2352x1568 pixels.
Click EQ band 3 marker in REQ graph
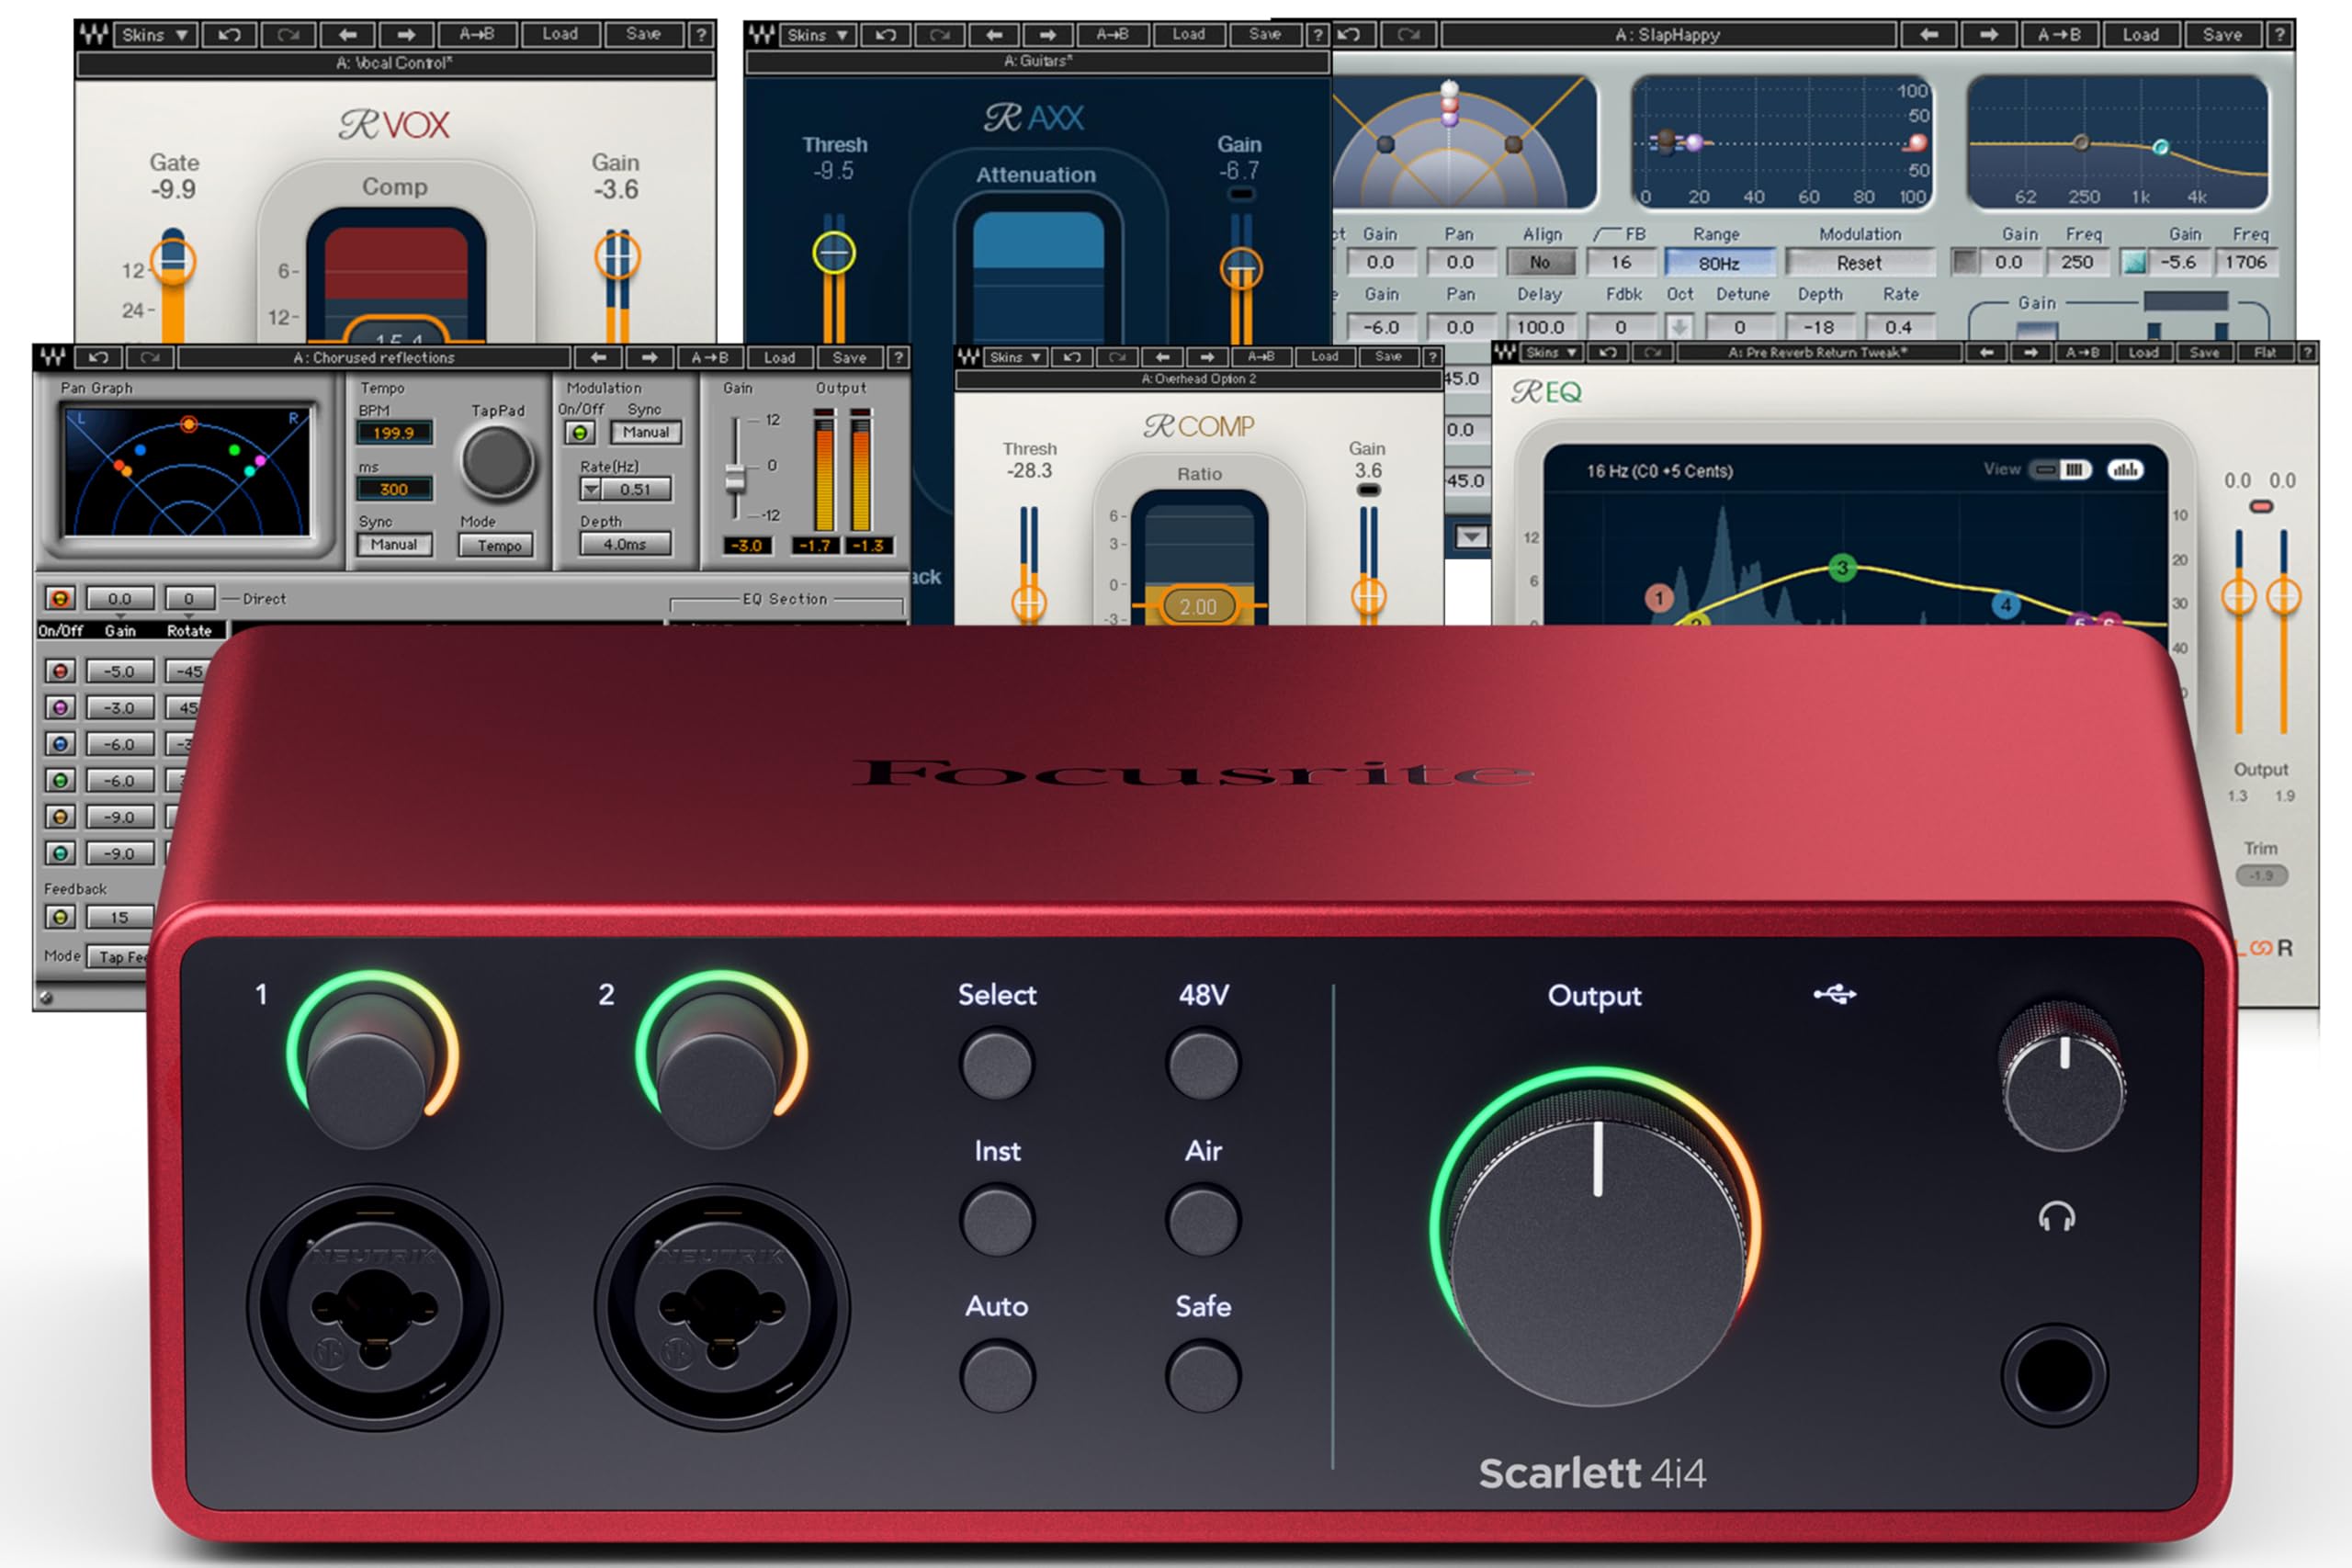coord(1842,568)
